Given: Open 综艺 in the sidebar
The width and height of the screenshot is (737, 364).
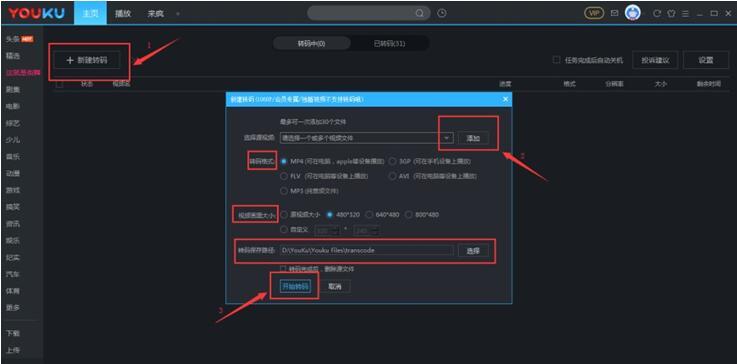Looking at the screenshot, I should click(13, 123).
